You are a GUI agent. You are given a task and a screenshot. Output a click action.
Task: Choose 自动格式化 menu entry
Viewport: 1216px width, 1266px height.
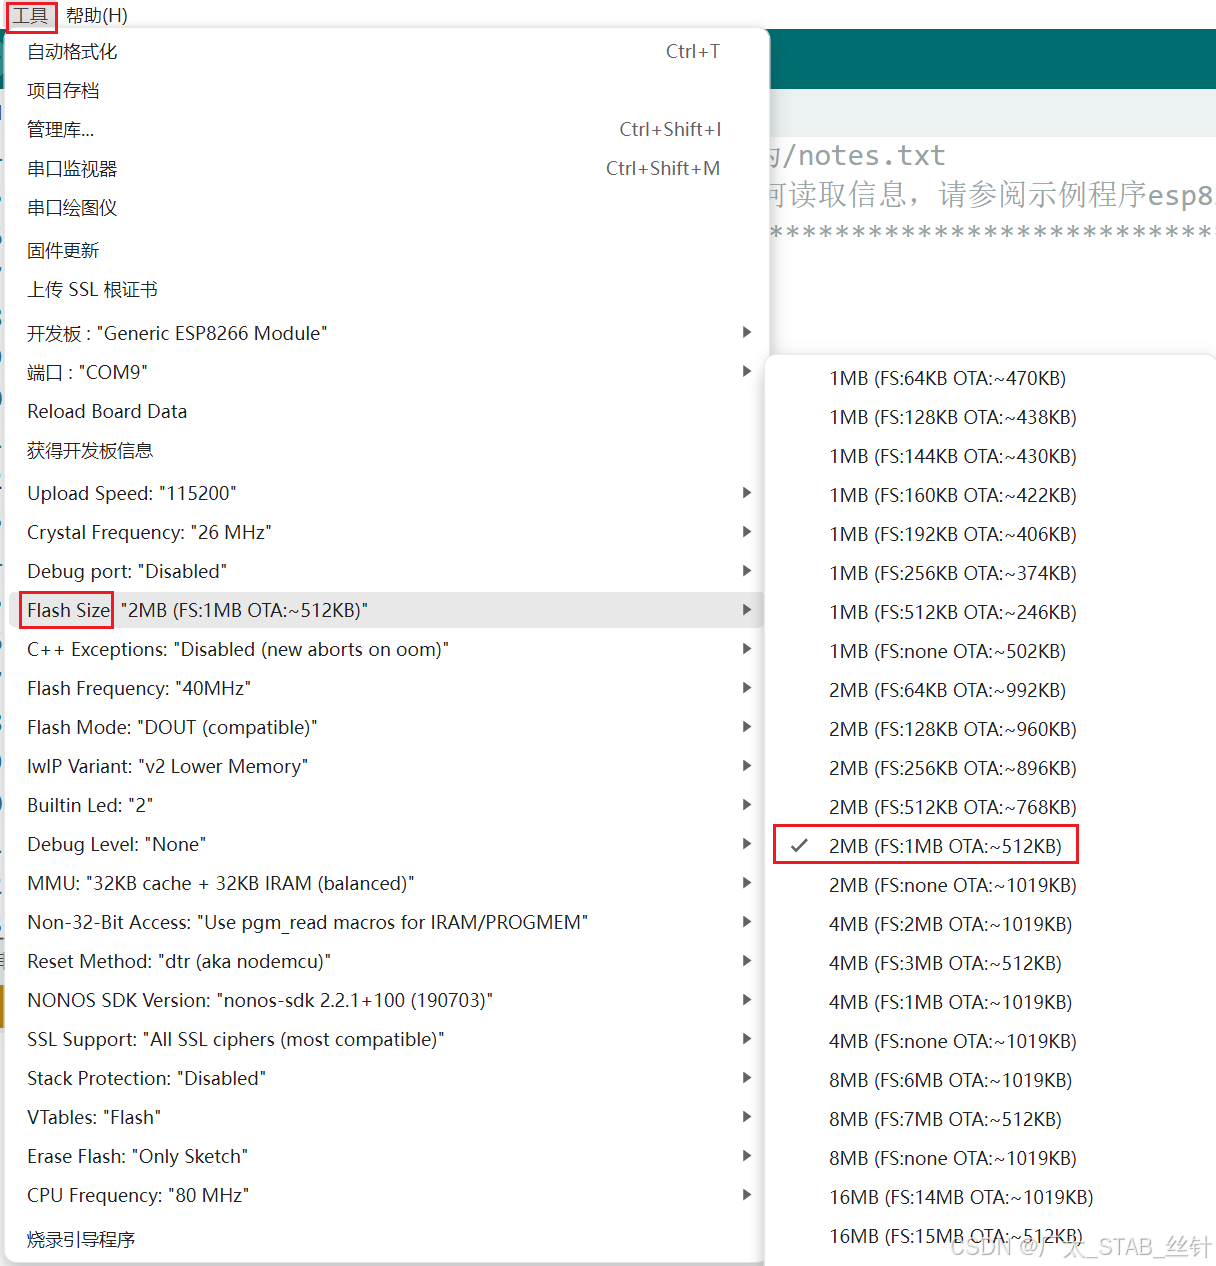tap(386, 51)
